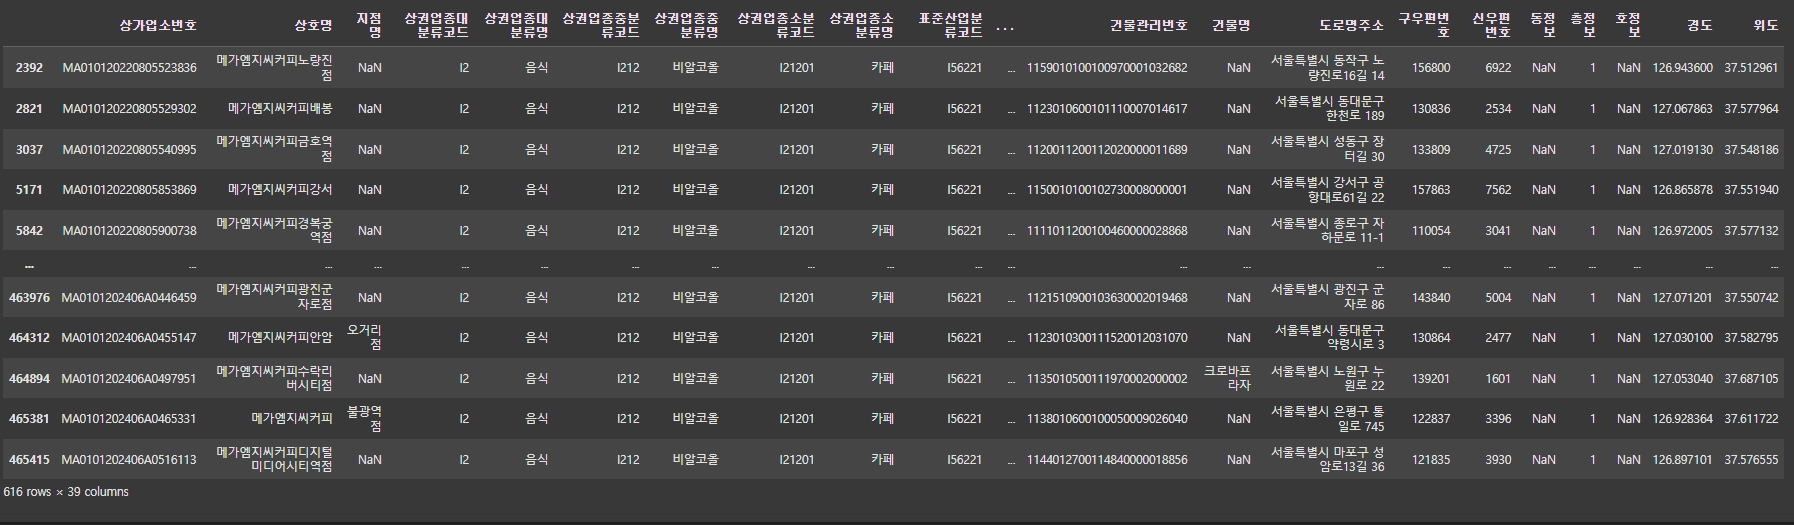1794x525 pixels.
Task: Click latitude value 37.687105
Action: point(1751,378)
